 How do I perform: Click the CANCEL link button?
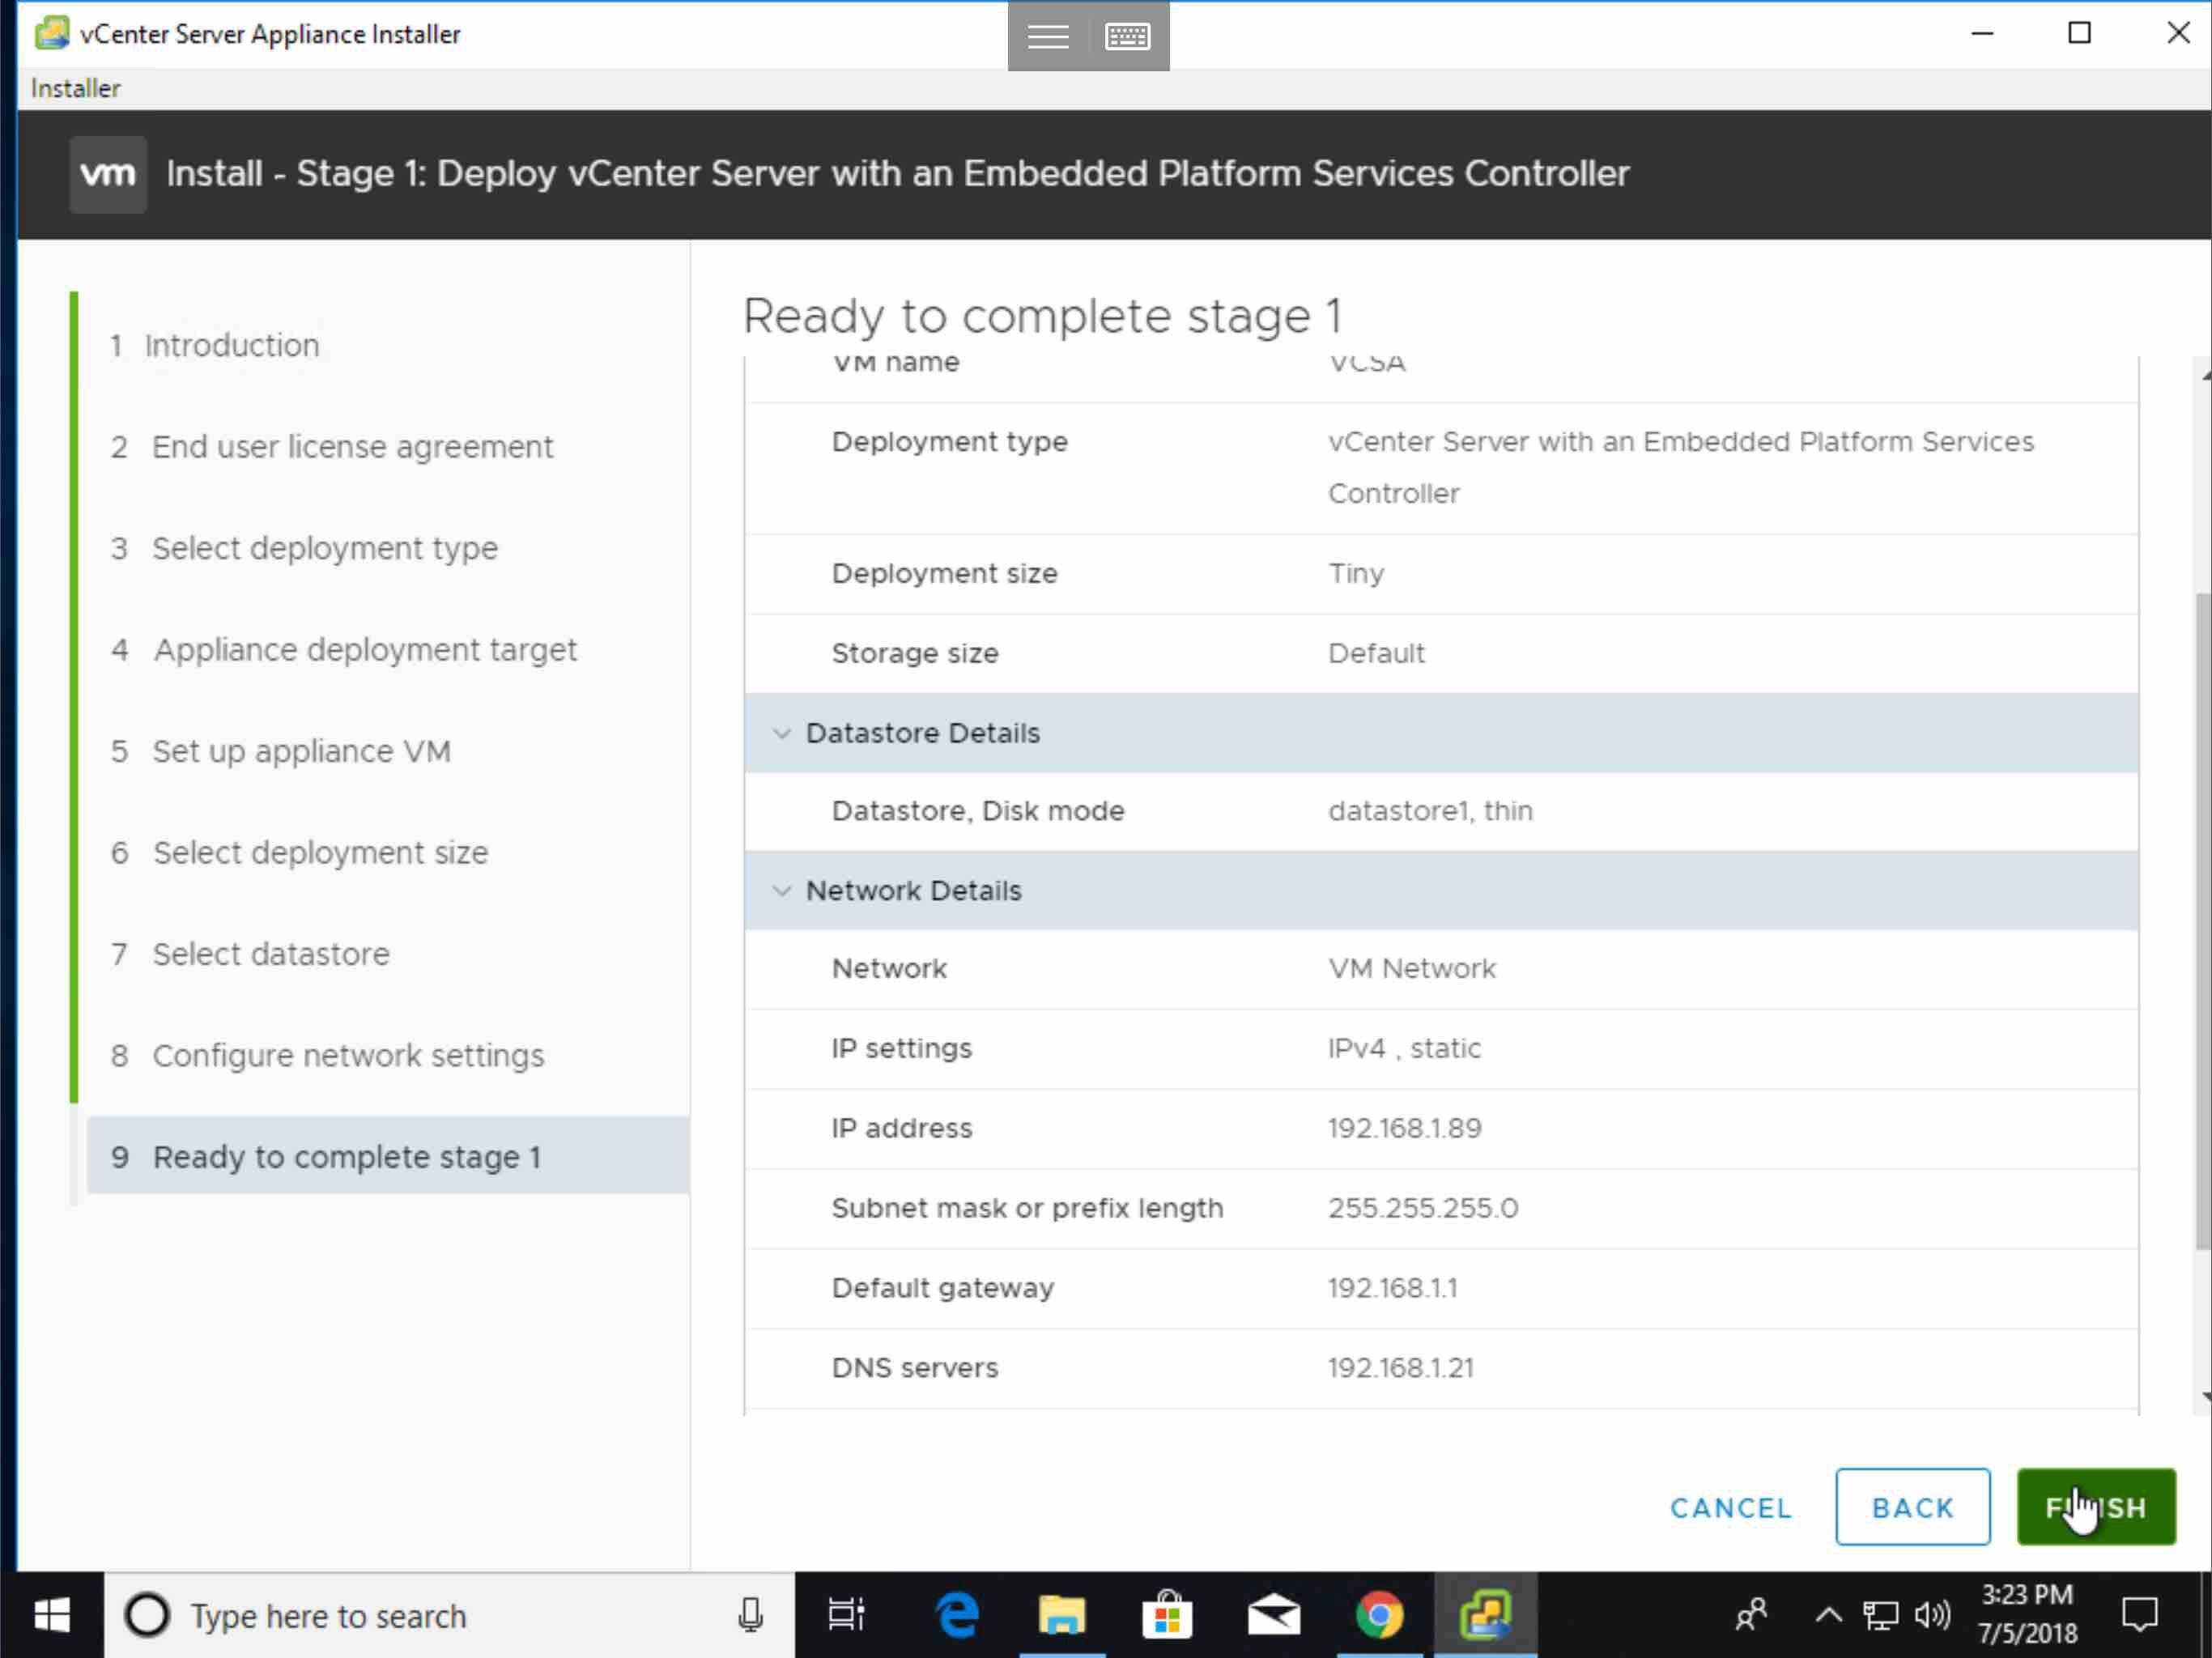point(1731,1508)
